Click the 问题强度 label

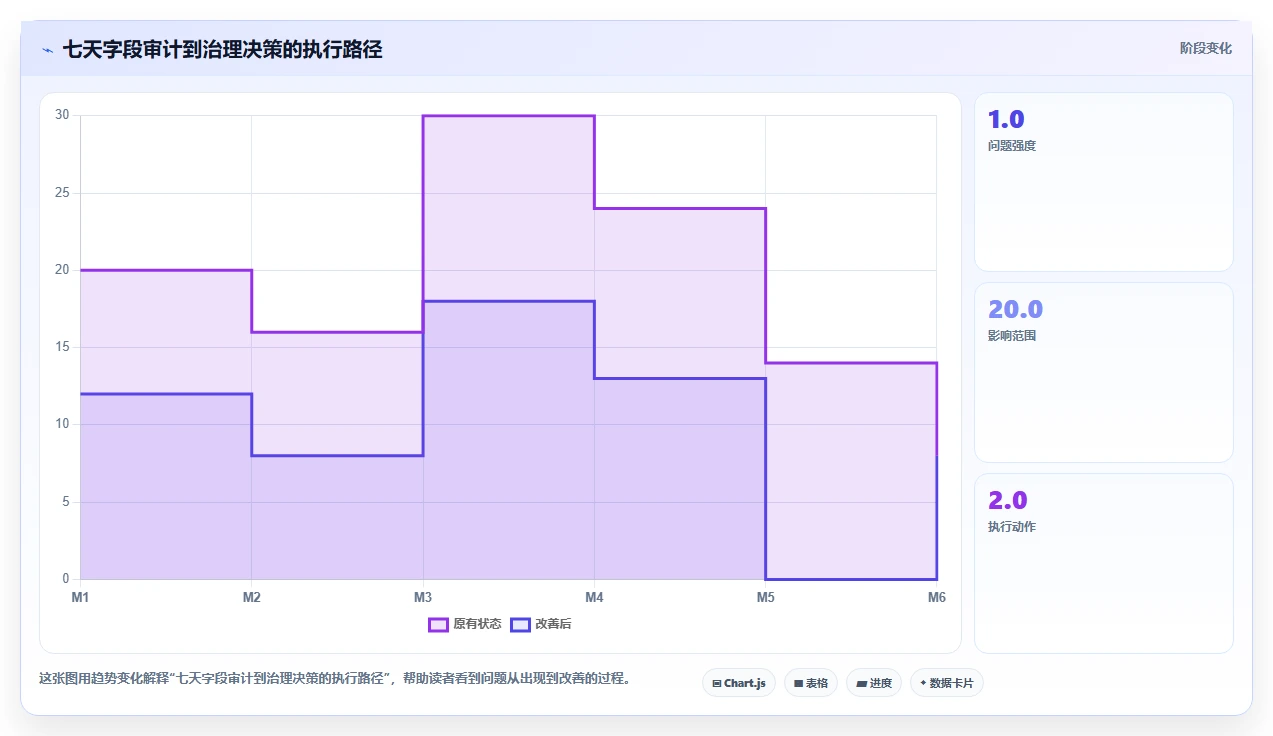[x=1012, y=146]
